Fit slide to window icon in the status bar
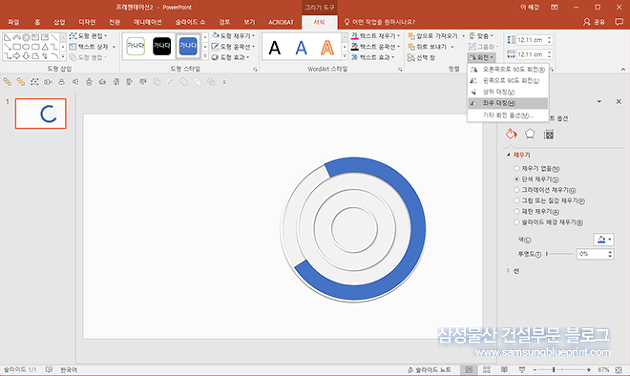The width and height of the screenshot is (630, 376). pyautogui.click(x=619, y=370)
